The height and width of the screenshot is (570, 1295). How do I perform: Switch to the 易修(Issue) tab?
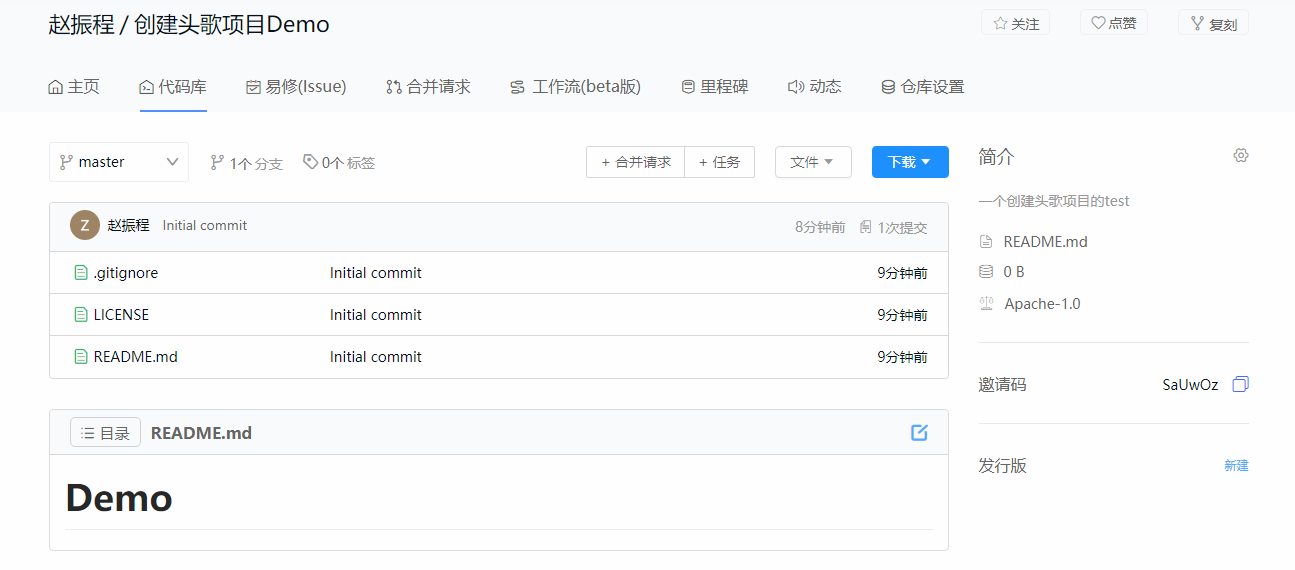(296, 87)
